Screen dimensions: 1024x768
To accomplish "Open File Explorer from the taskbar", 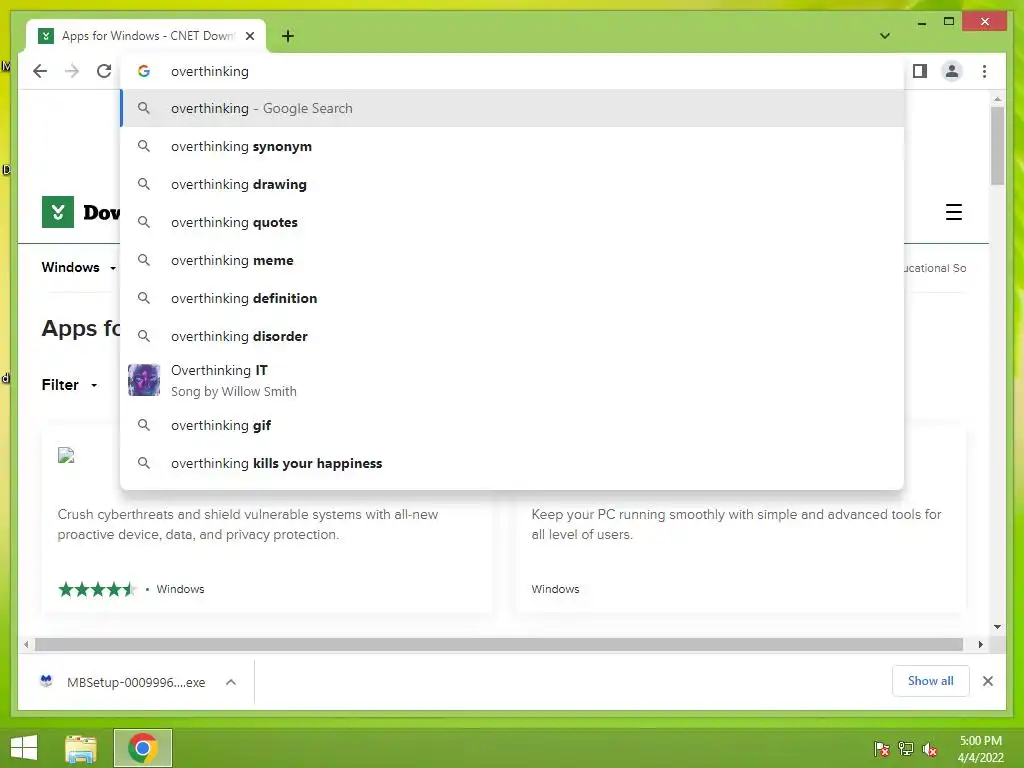I will click(81, 748).
